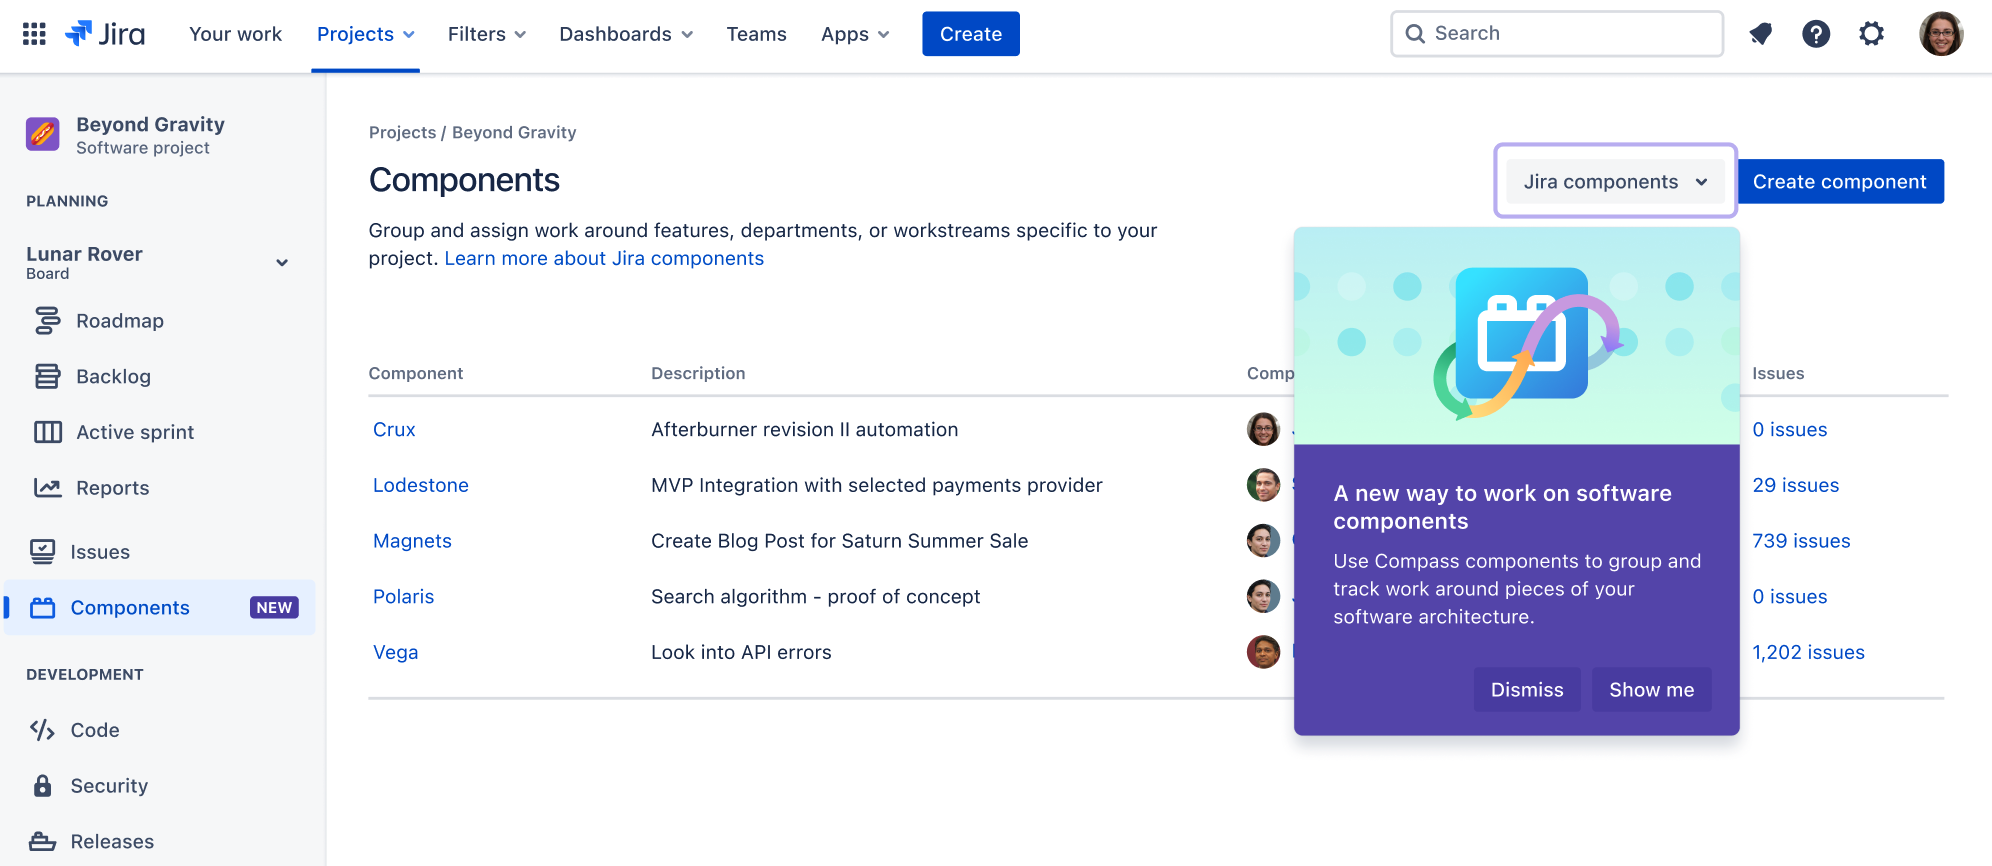Viewport: 1992px width, 866px height.
Task: Open the help question mark icon
Action: tap(1816, 34)
